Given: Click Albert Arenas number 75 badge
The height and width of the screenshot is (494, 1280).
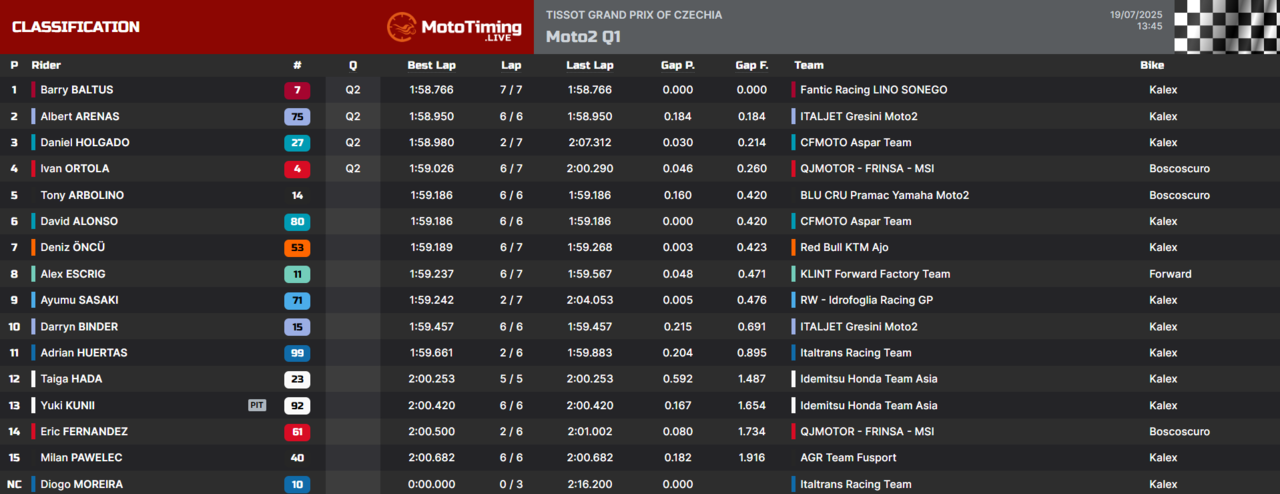Looking at the screenshot, I should (297, 116).
